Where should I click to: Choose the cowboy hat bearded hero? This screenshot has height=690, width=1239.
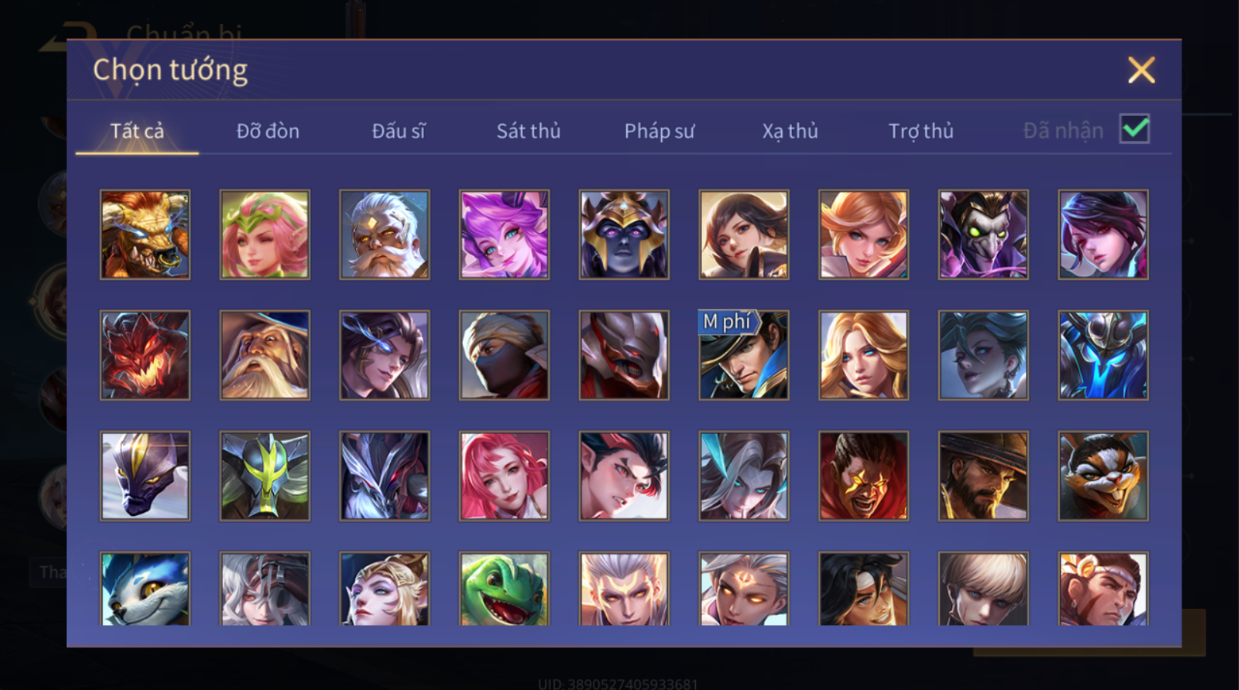coord(983,476)
